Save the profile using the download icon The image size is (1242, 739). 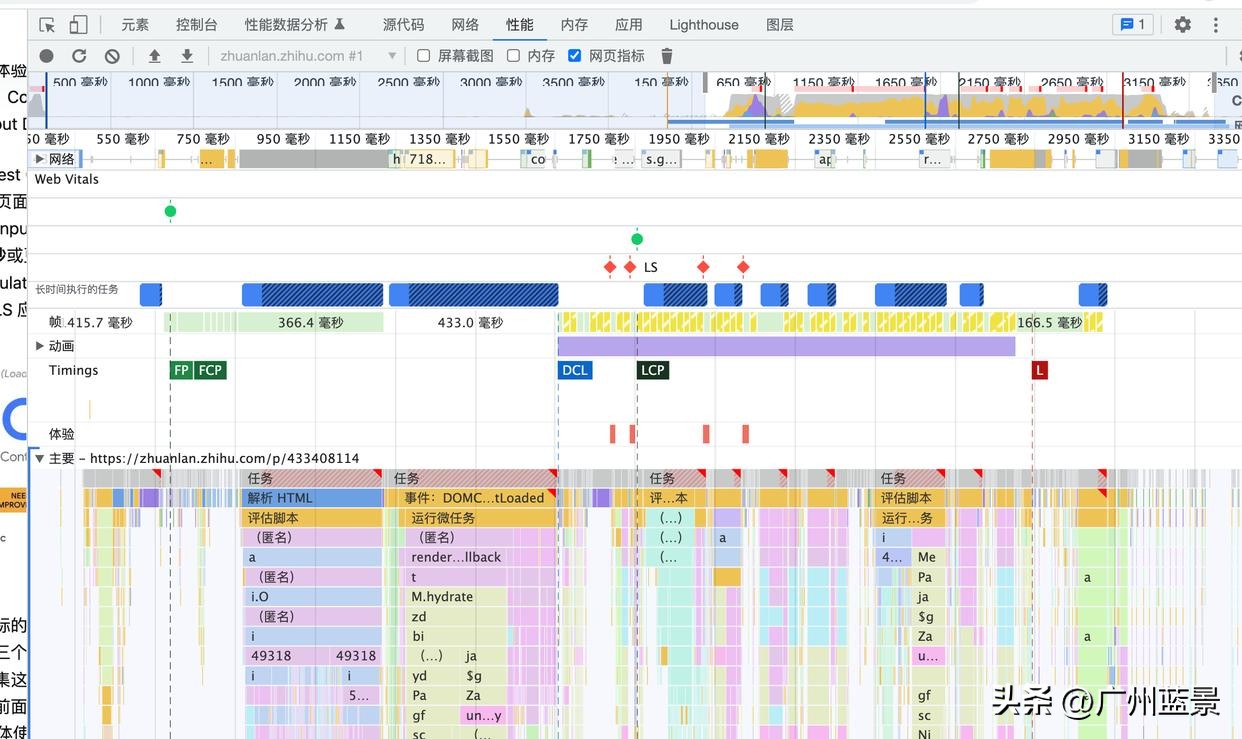(x=186, y=56)
